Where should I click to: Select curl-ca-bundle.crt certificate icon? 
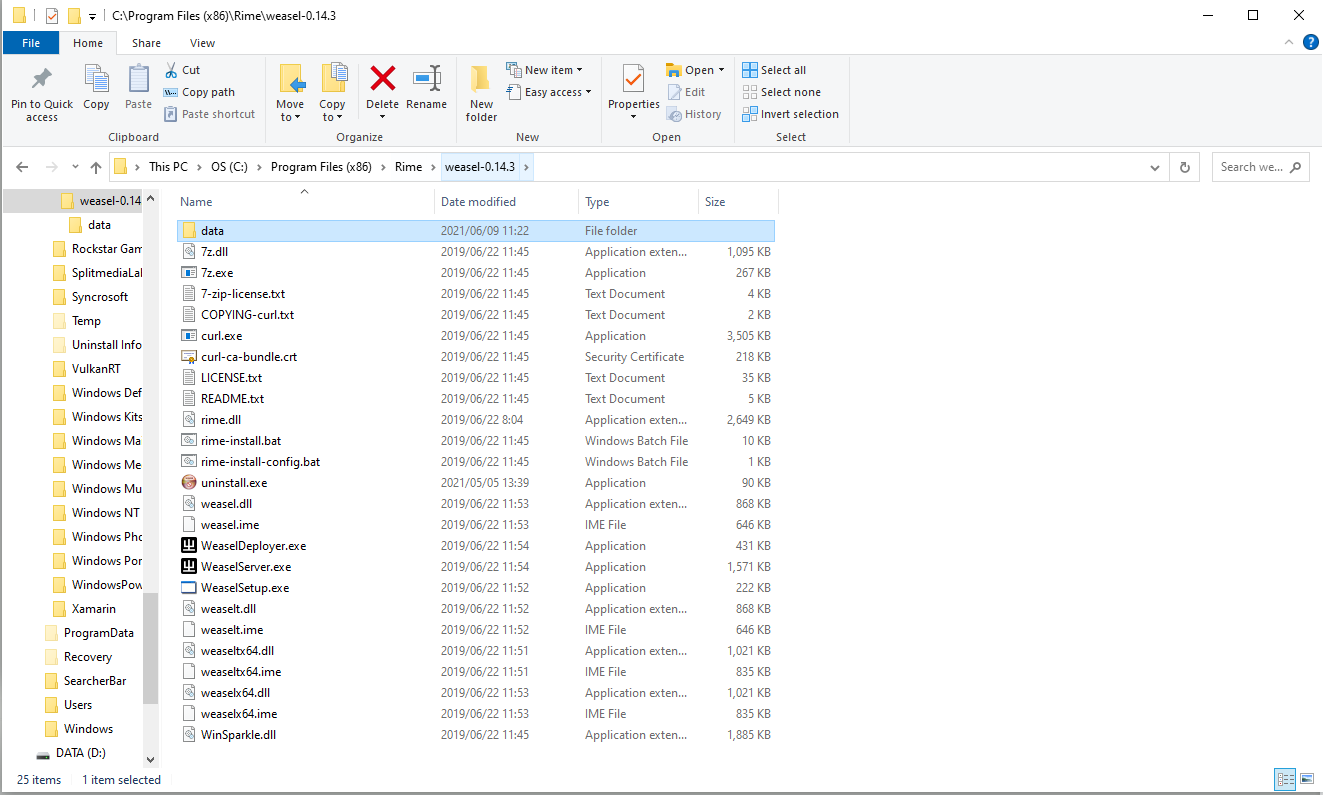coord(190,357)
